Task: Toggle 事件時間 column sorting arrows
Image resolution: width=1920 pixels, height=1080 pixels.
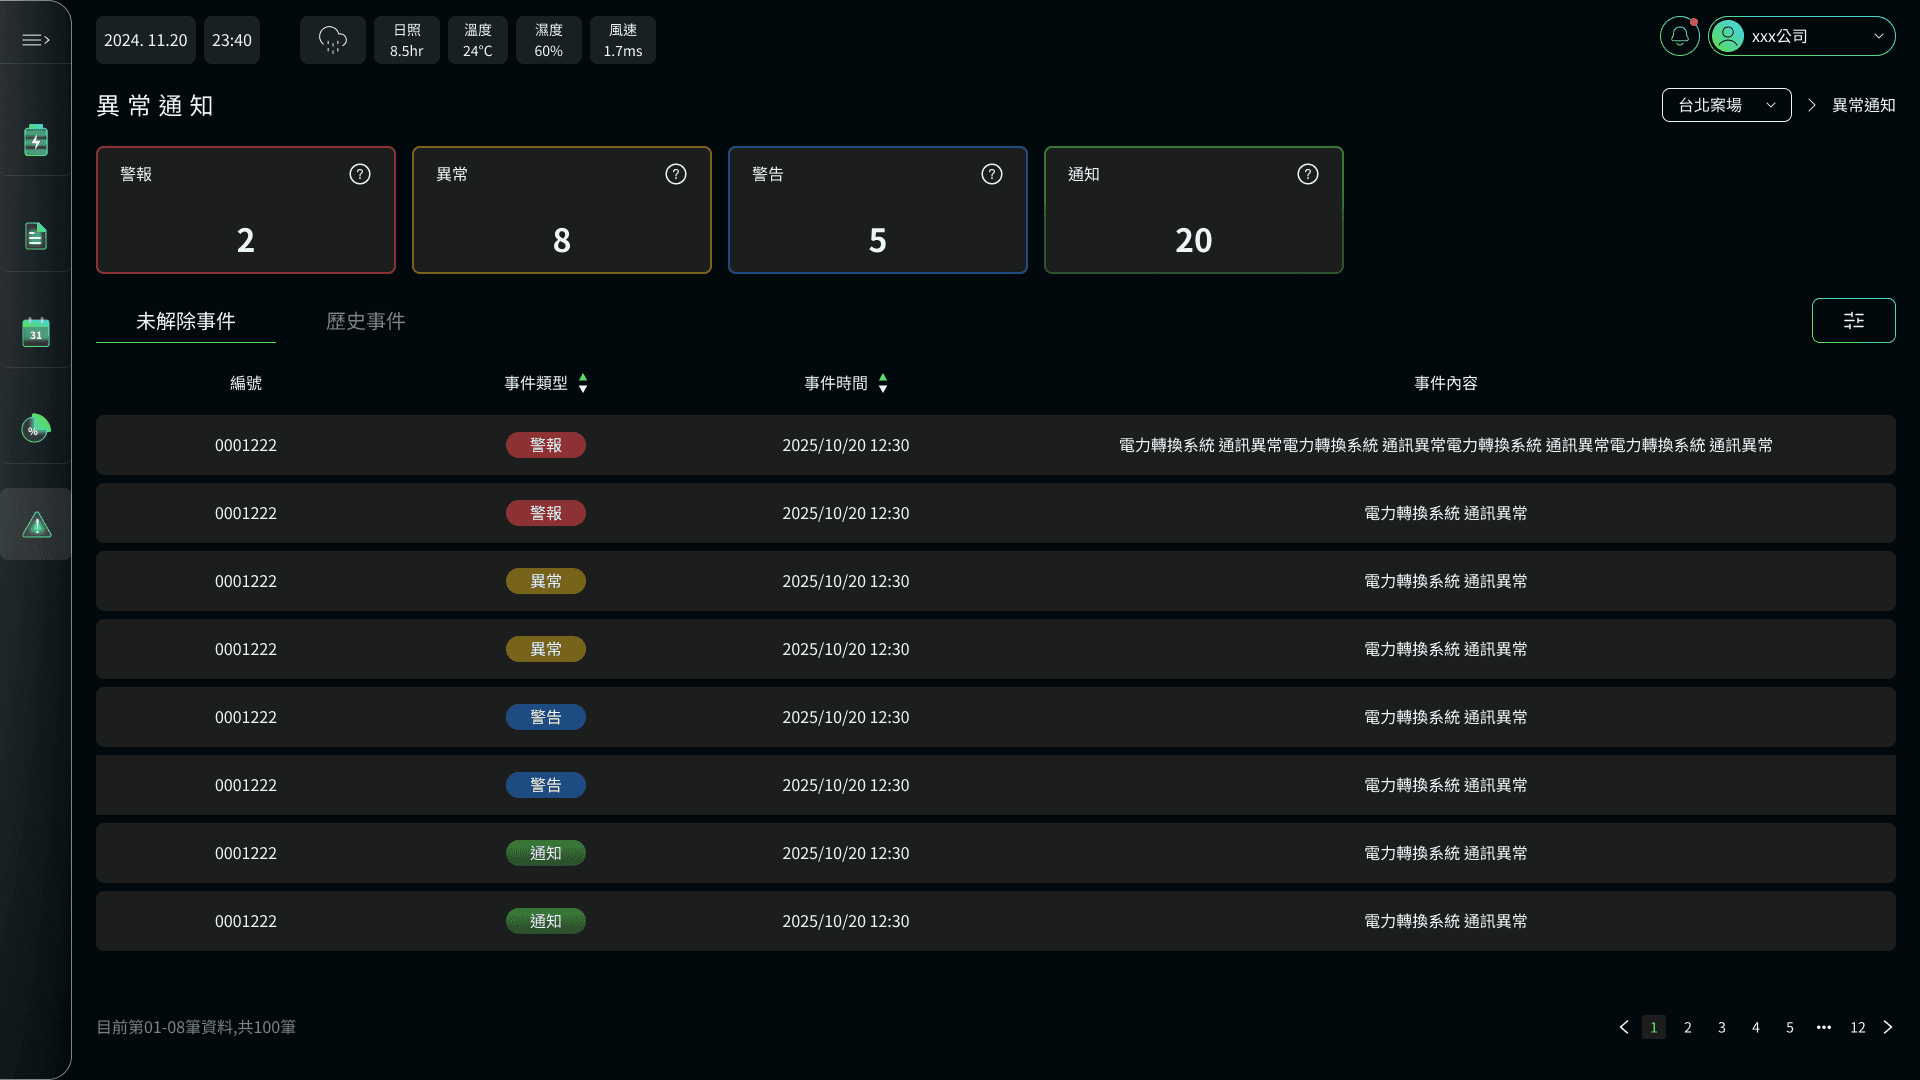Action: pos(883,383)
